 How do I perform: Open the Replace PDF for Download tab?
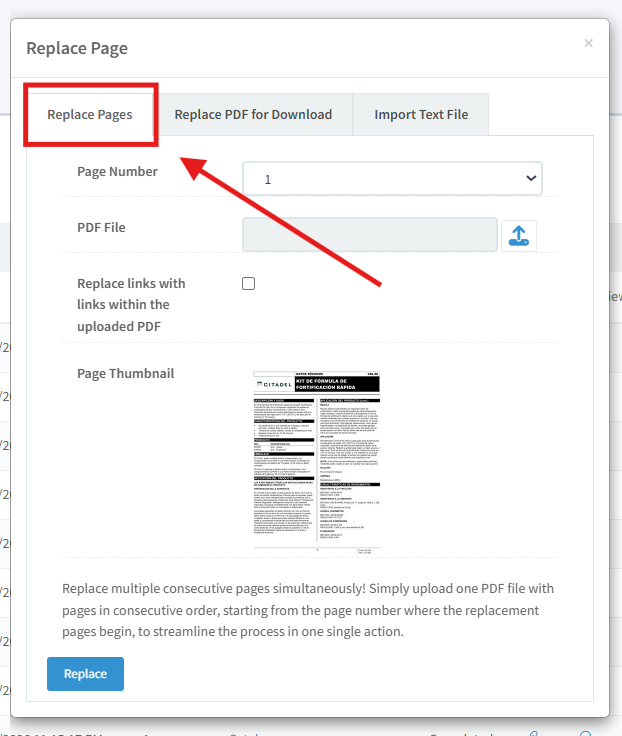pos(253,115)
